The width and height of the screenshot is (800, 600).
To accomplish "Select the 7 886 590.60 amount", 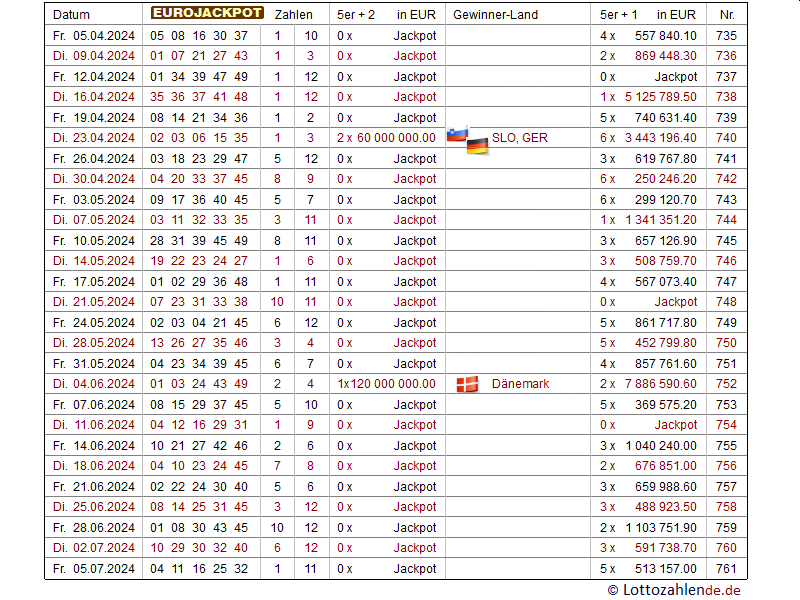I will [661, 384].
